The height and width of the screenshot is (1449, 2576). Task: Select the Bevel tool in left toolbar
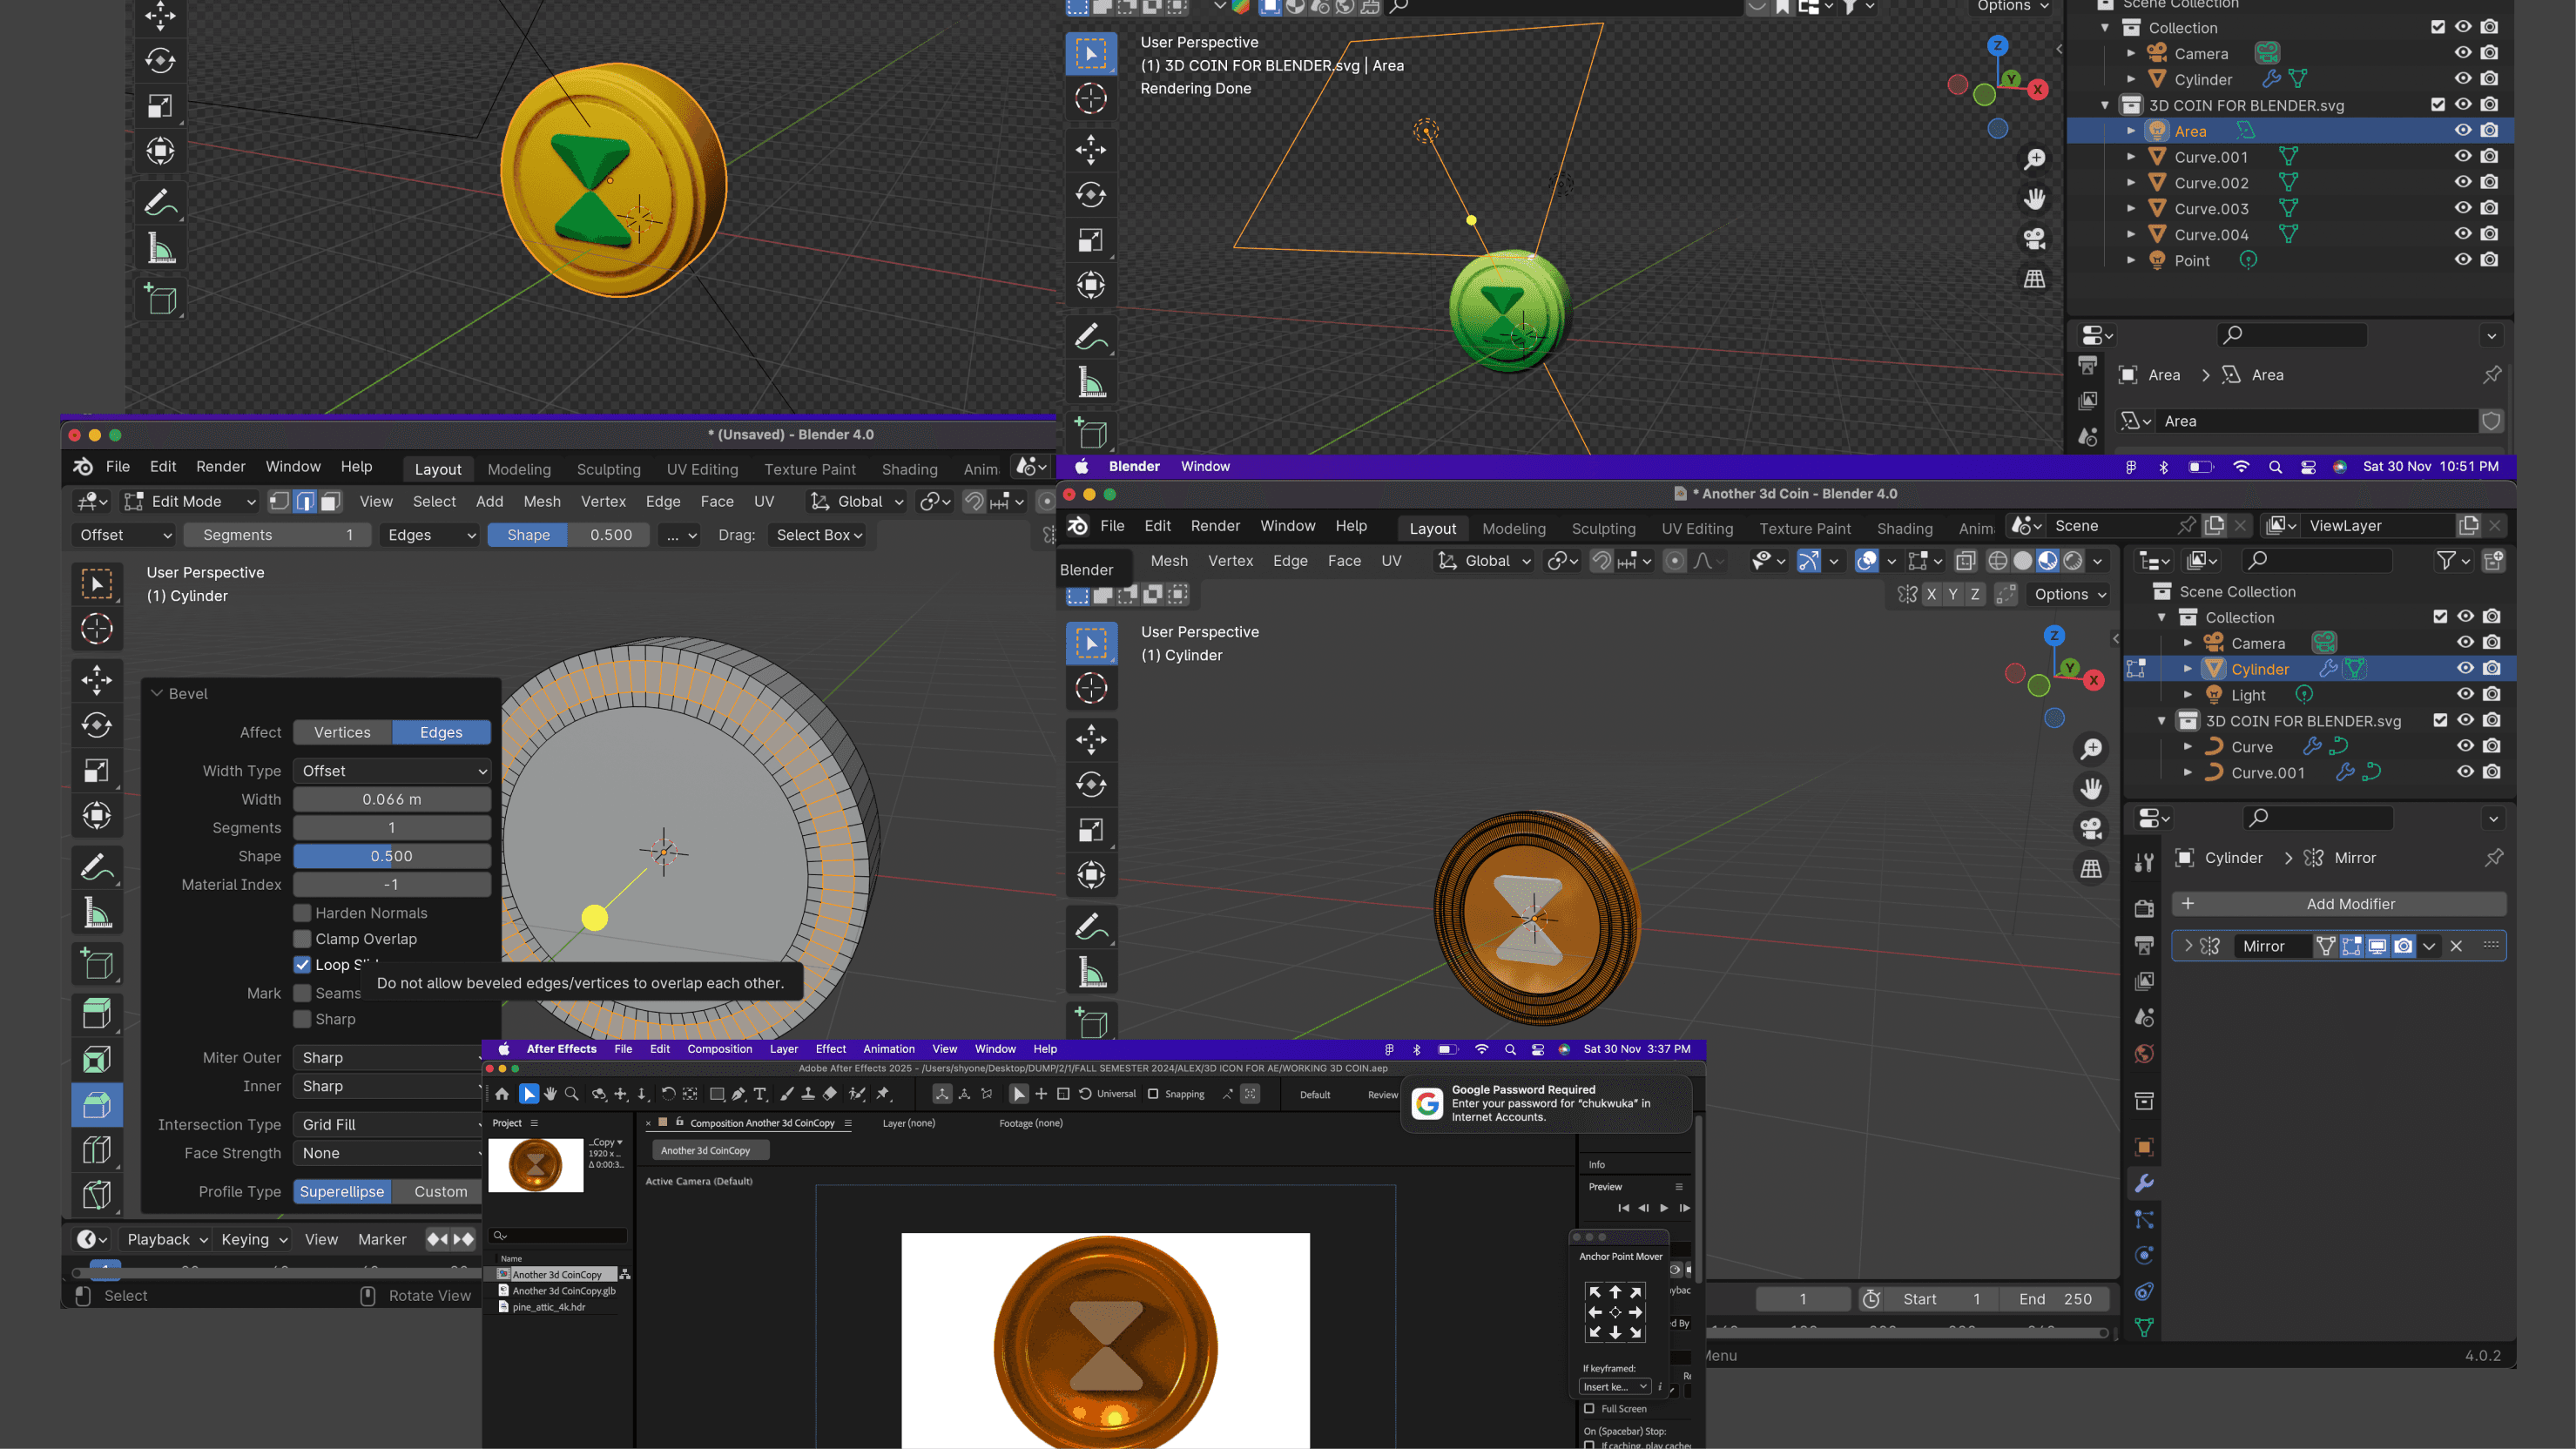(97, 1105)
